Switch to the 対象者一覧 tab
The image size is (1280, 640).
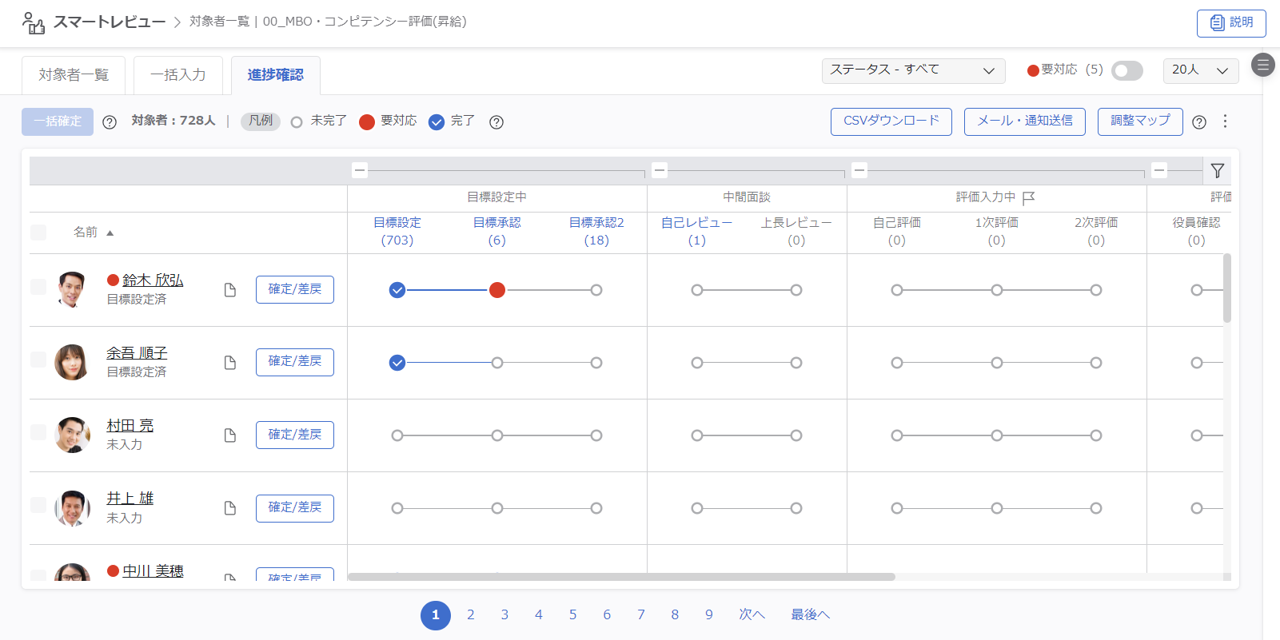(73, 75)
